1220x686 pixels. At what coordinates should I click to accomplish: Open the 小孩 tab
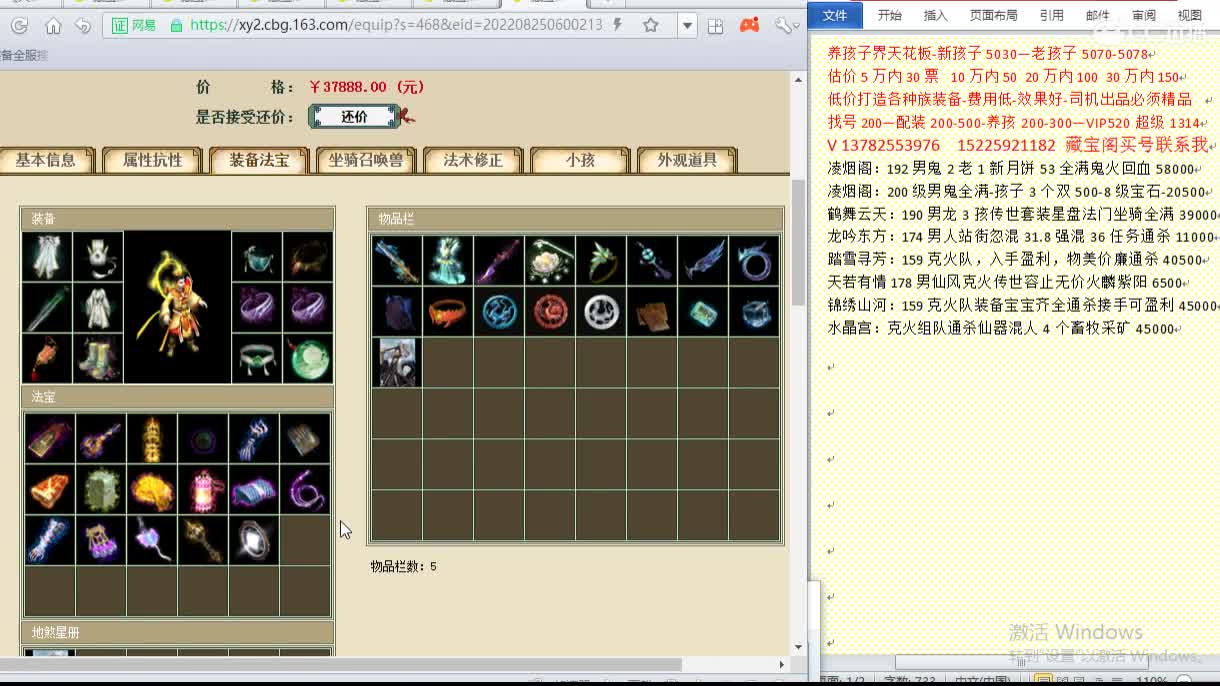[580, 160]
